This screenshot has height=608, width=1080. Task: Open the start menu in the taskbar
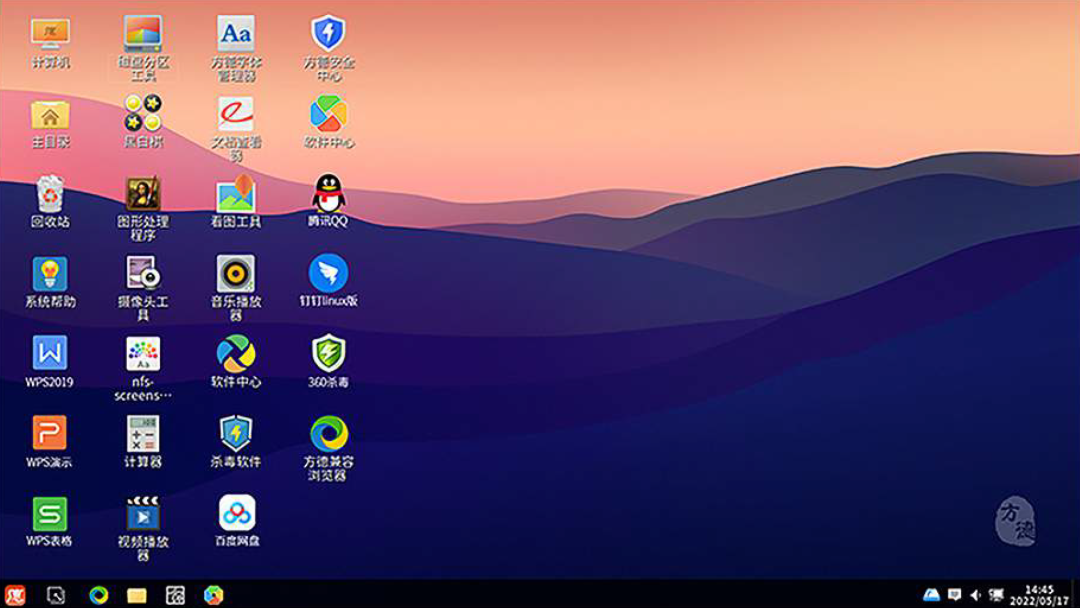(x=15, y=595)
